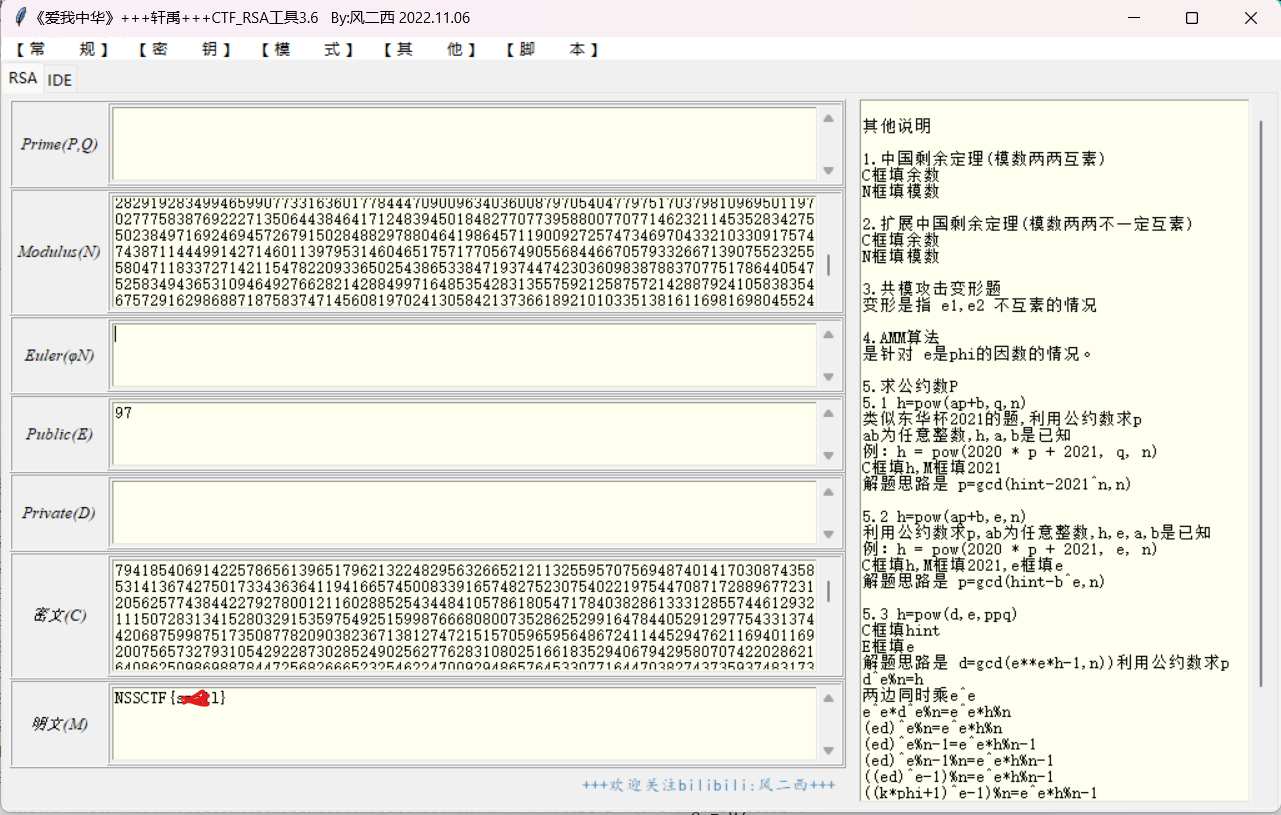Click the up arrow of the 明文(M) scrollbar
The width and height of the screenshot is (1281, 815).
828,698
